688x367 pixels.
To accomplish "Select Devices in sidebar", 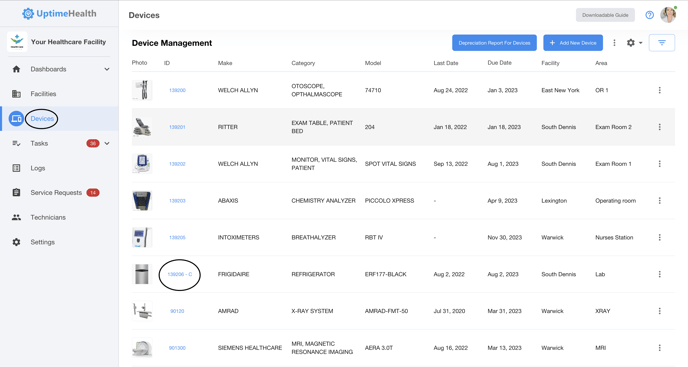I will [42, 119].
